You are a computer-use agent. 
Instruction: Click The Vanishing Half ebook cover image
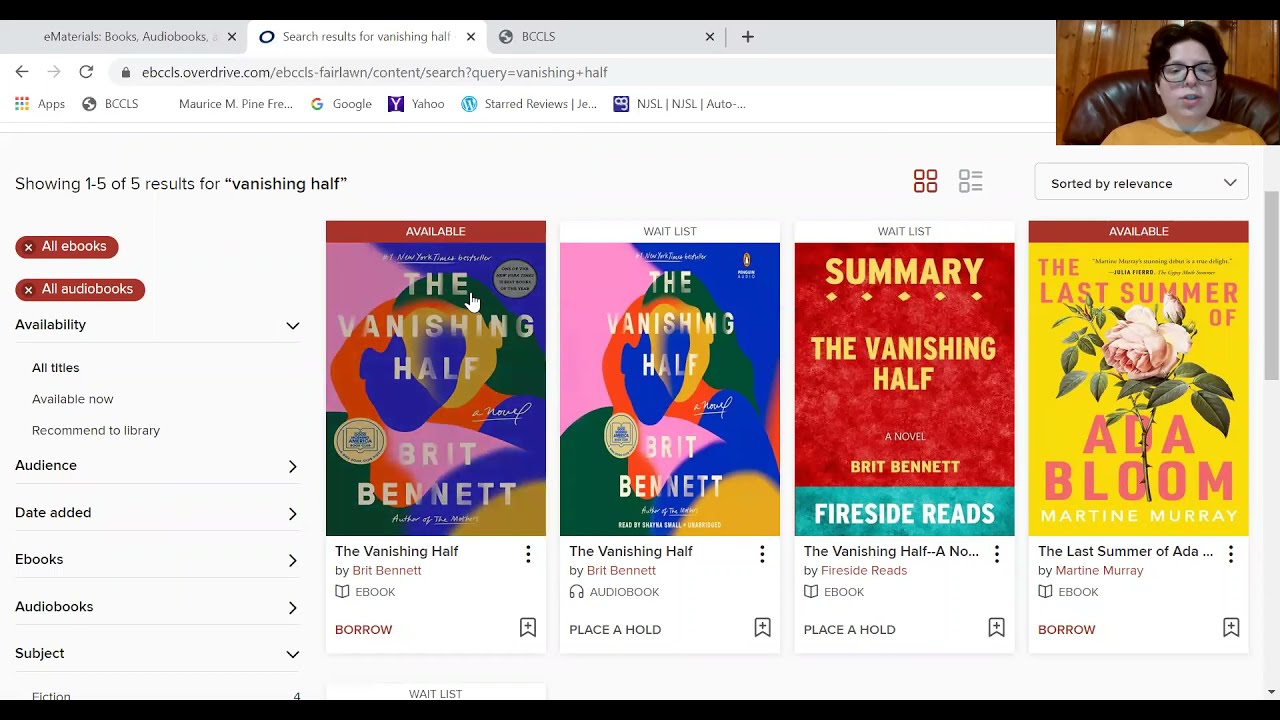(436, 389)
